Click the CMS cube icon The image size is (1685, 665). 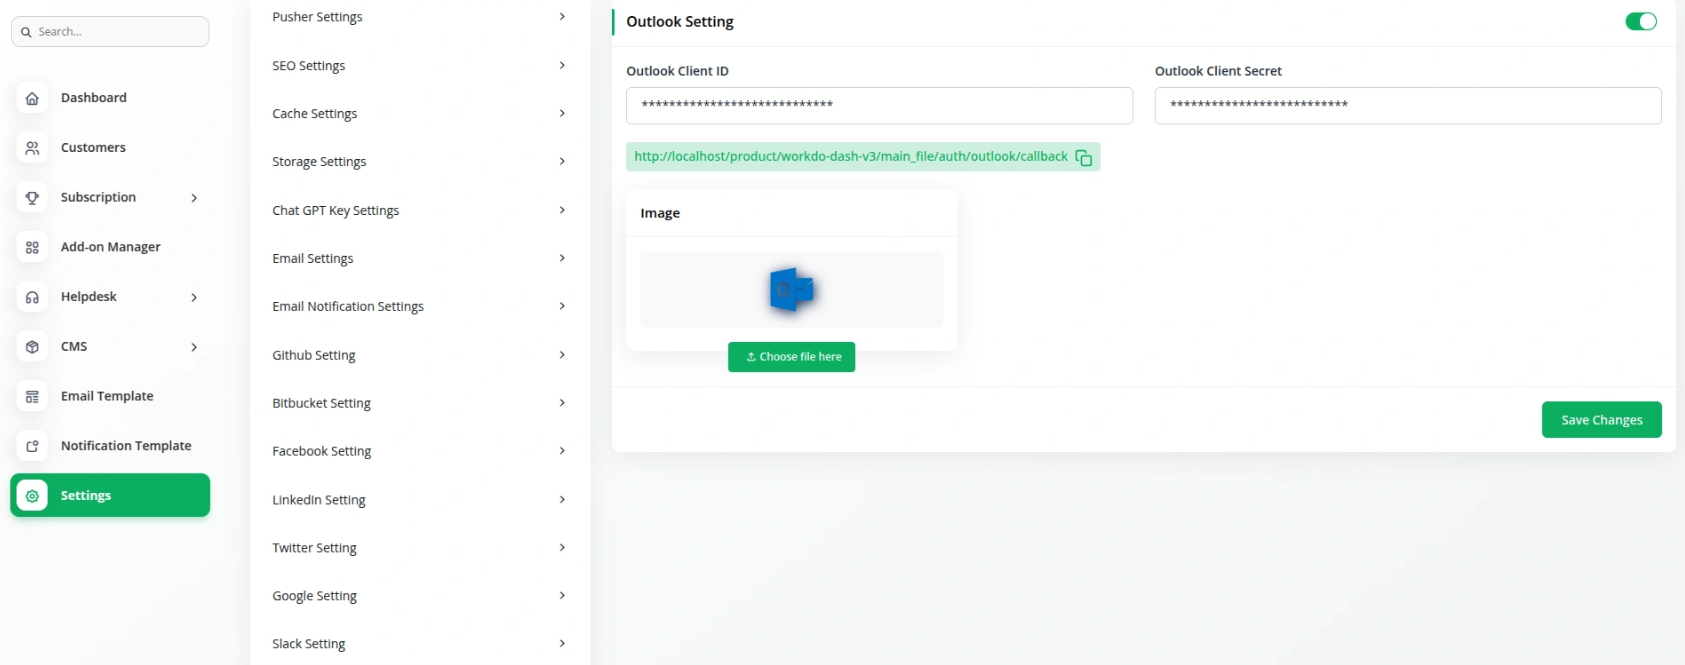coord(32,347)
